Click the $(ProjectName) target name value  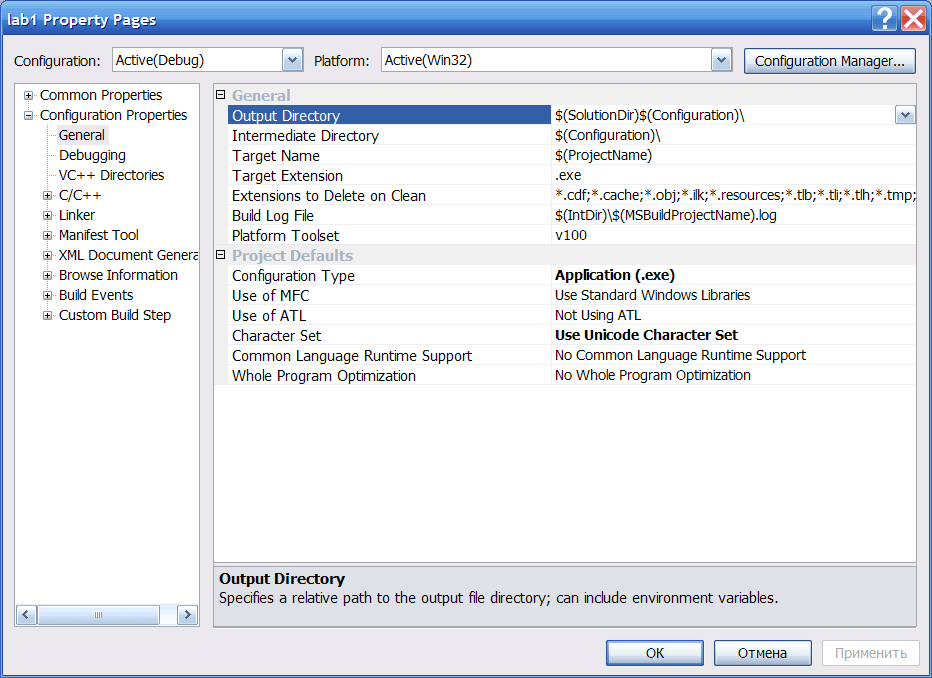(x=733, y=156)
